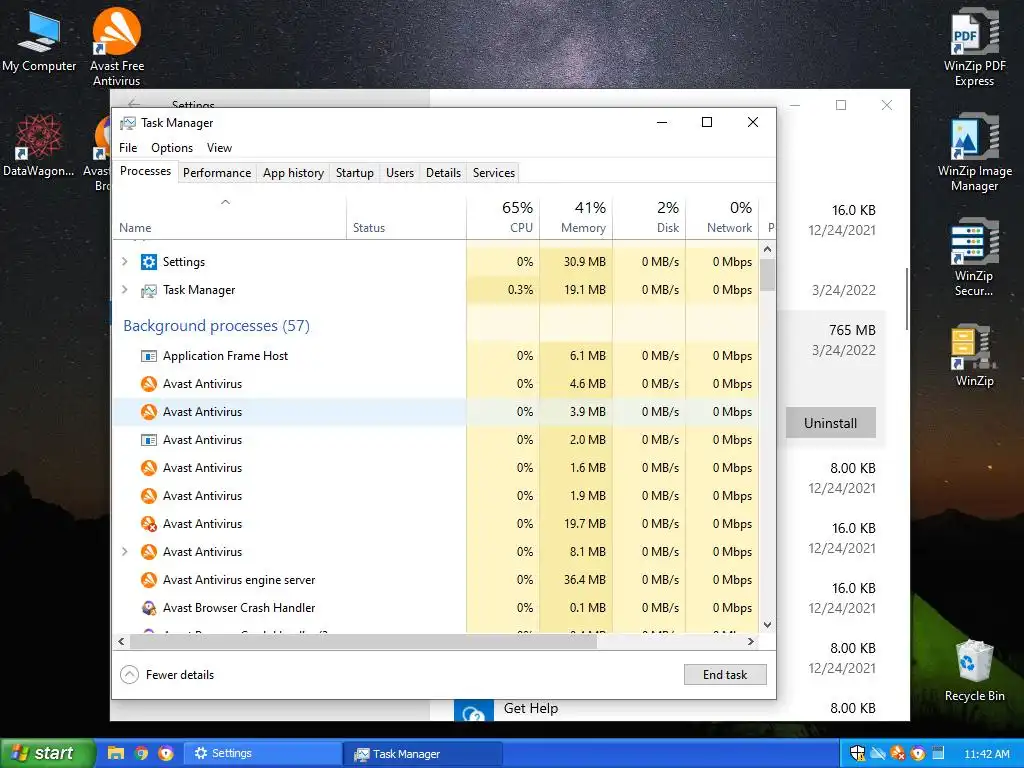Click Avast icon on the 19.7 MB row

pos(149,524)
